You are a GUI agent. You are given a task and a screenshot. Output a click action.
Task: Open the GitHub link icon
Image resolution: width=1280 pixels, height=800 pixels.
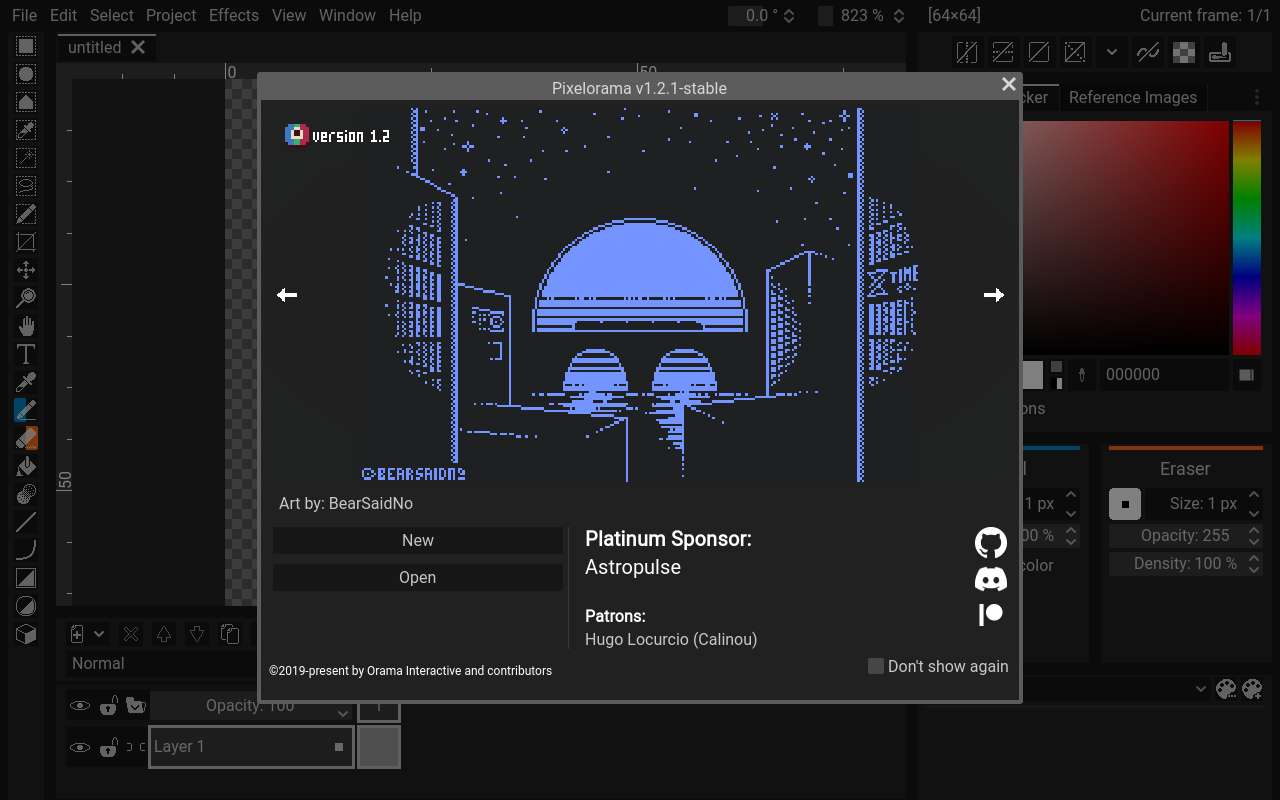click(990, 543)
